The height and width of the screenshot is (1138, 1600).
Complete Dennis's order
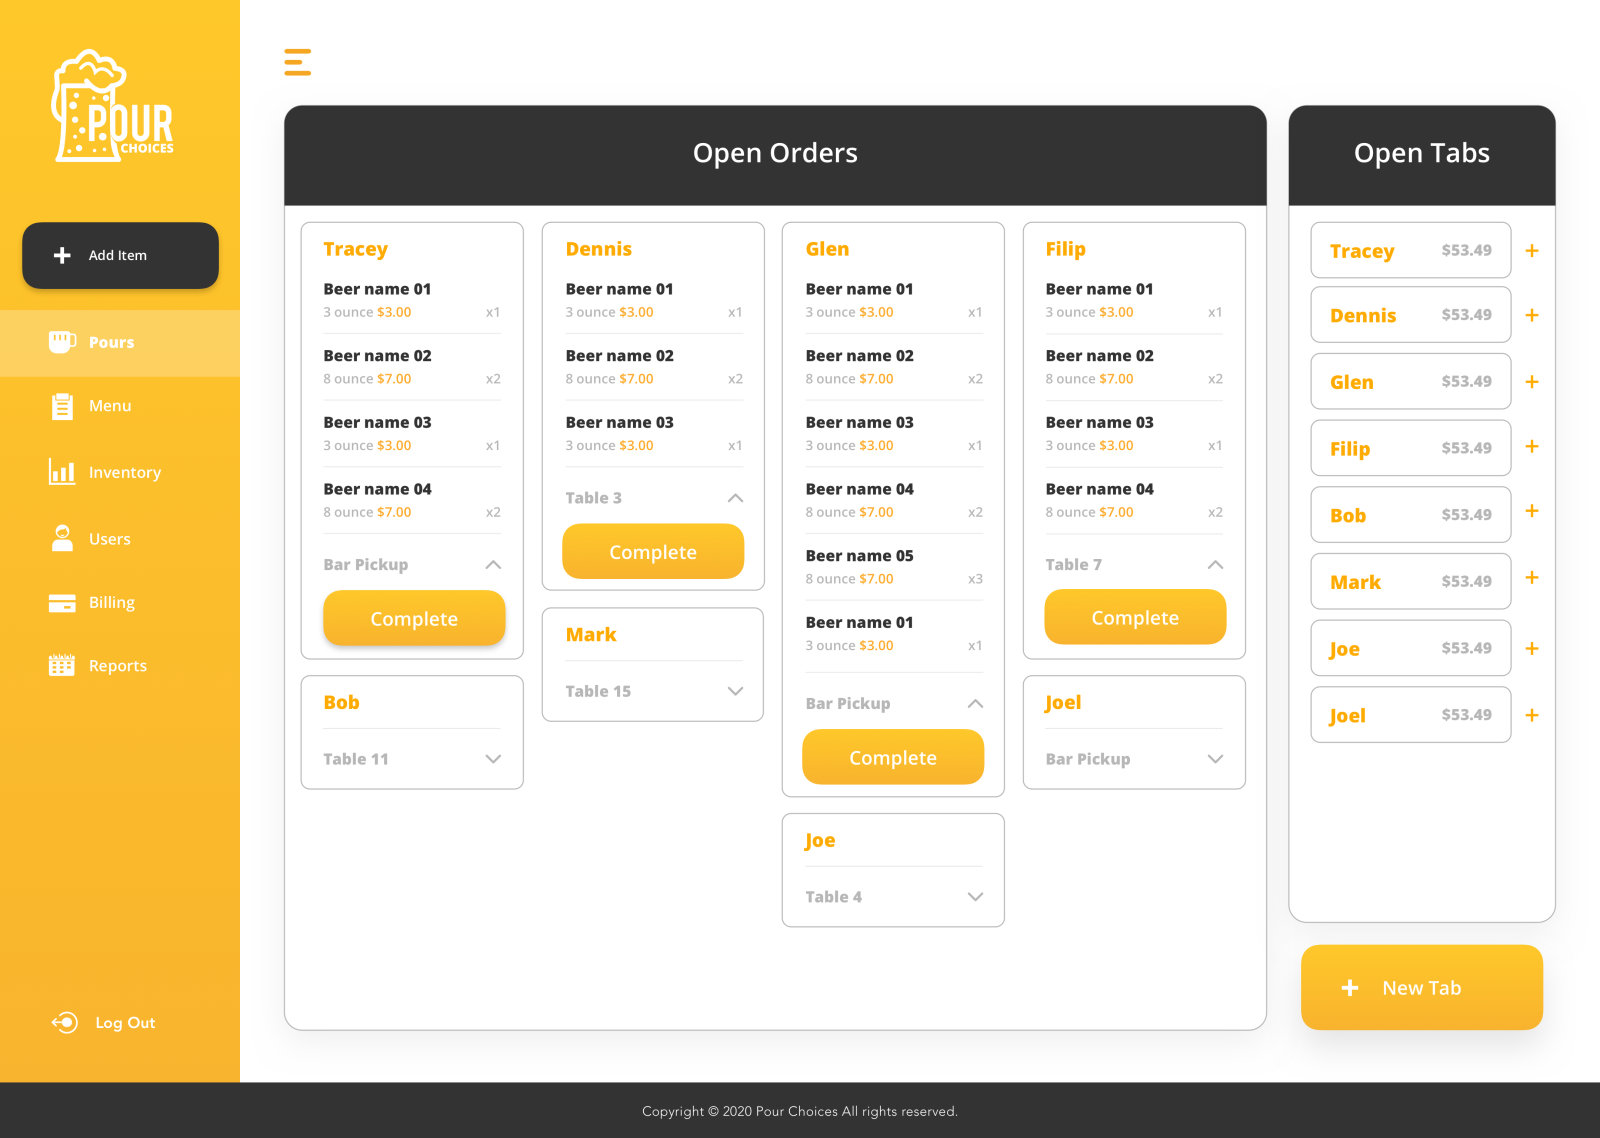653,552
